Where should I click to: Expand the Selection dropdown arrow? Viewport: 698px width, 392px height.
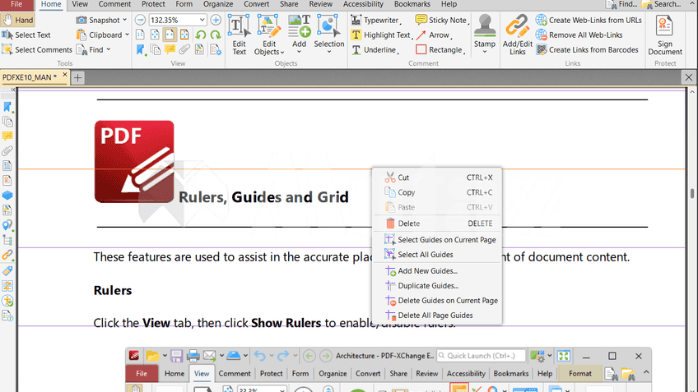(x=329, y=52)
